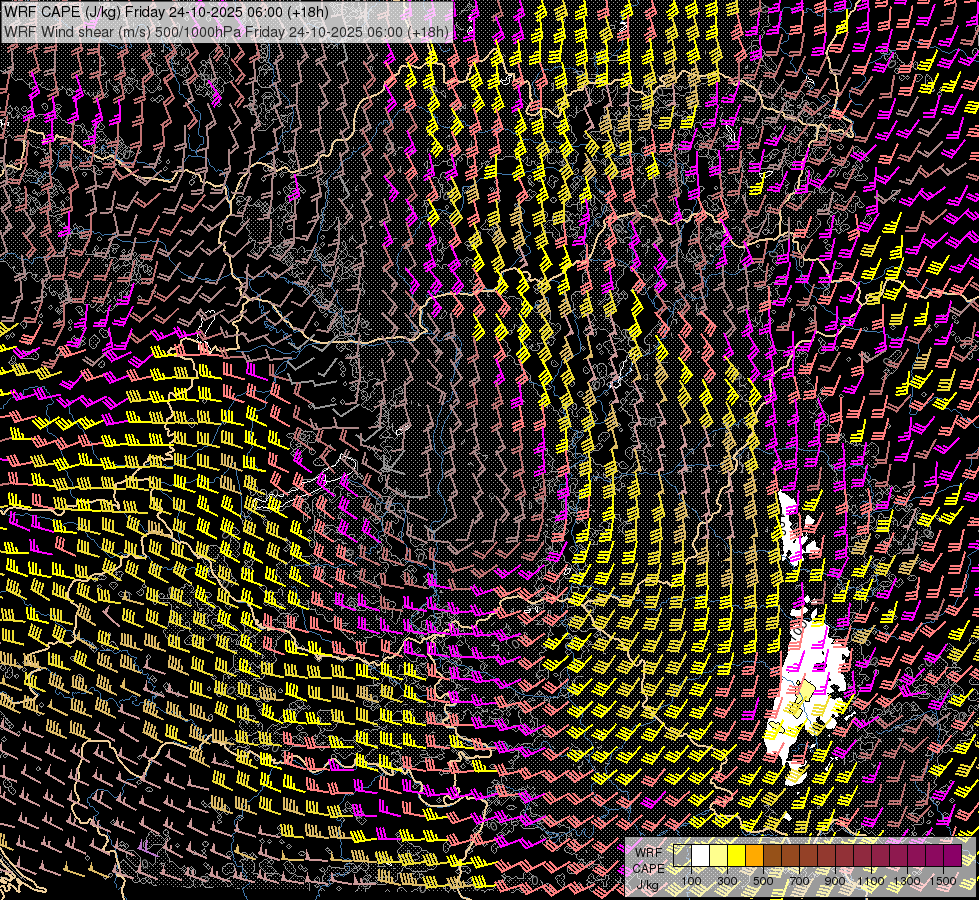Click the 1100 value on legend
Viewport: 979px width, 900px height.
tap(871, 881)
